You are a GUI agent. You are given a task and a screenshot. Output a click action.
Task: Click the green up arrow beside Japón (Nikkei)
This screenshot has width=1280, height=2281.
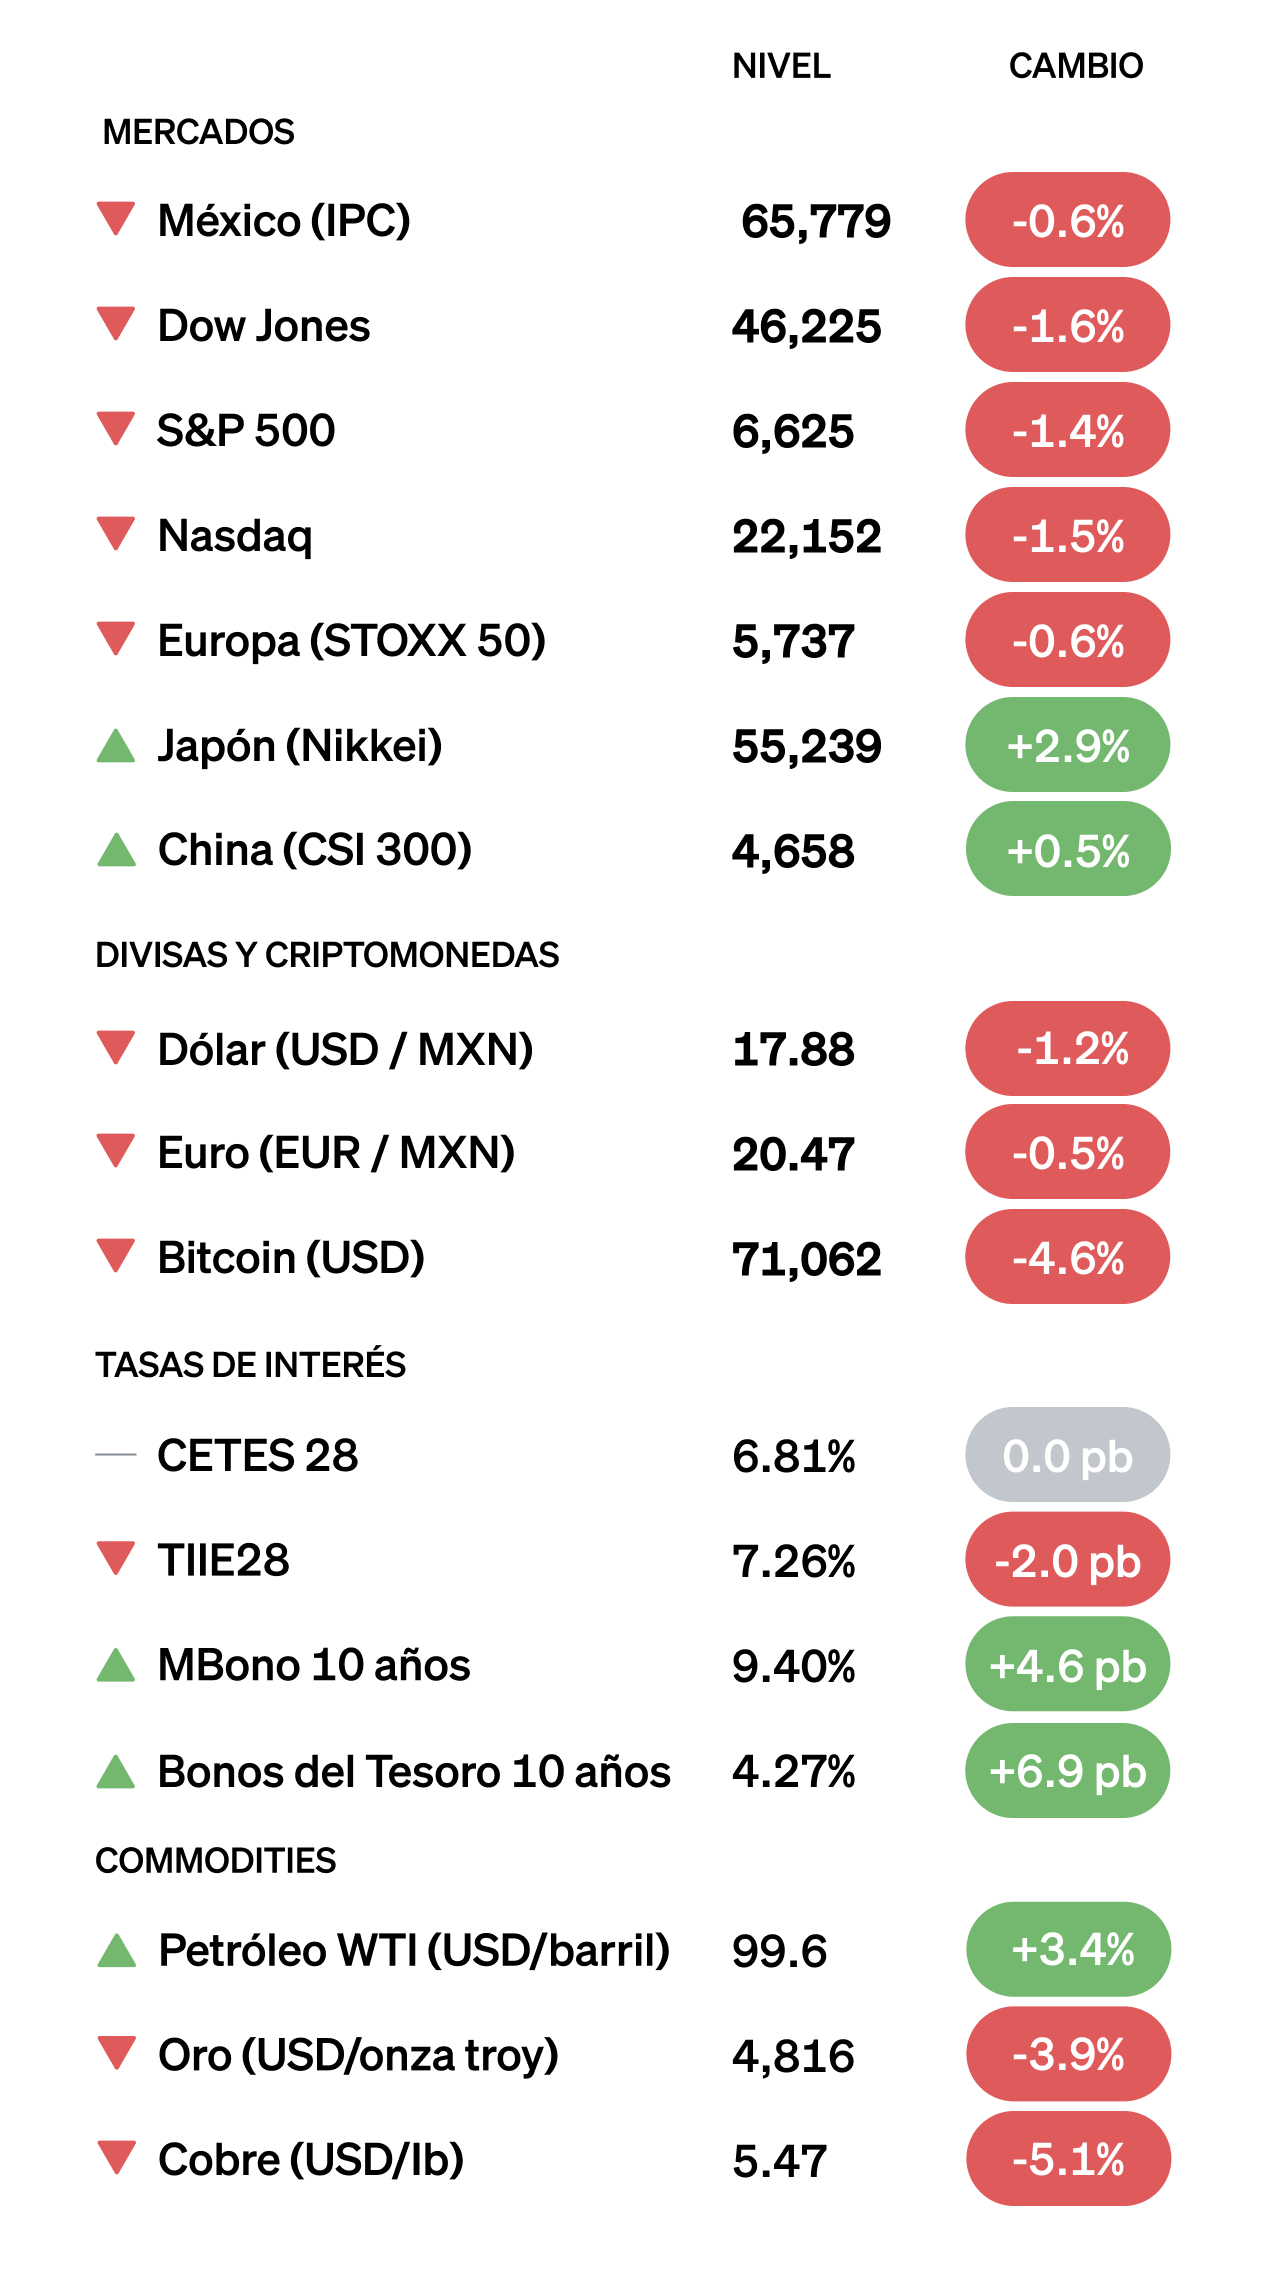pos(116,746)
